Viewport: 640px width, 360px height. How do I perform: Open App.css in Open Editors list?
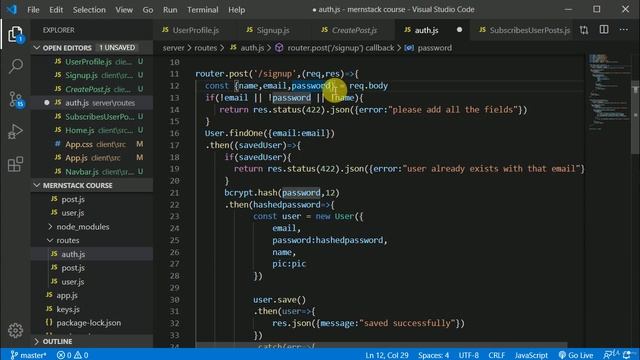92,144
